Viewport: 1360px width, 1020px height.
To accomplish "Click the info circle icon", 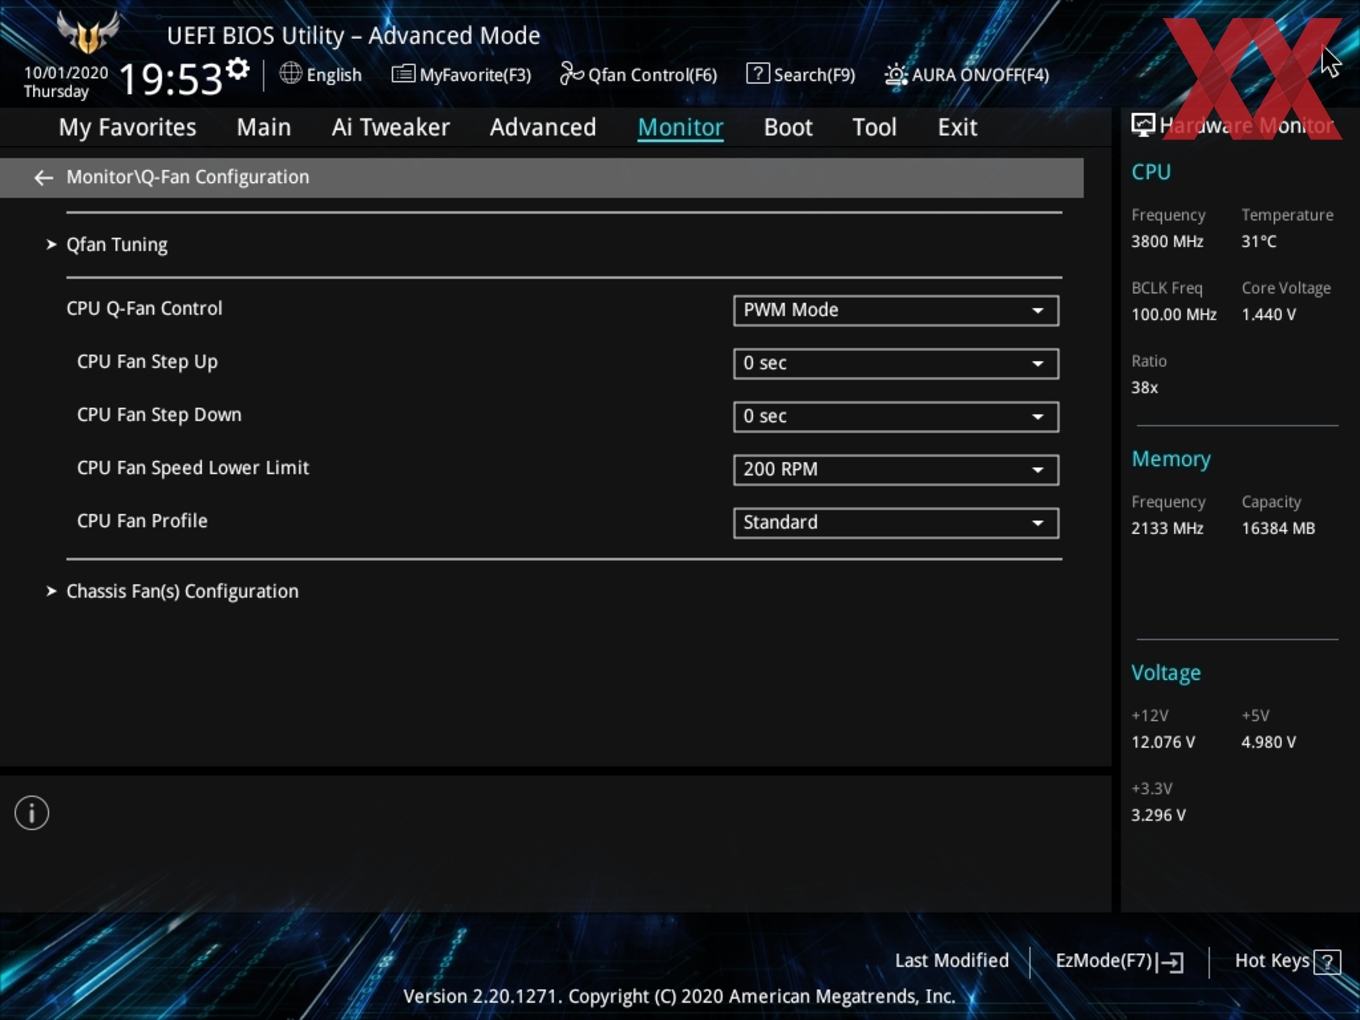I will 32,813.
